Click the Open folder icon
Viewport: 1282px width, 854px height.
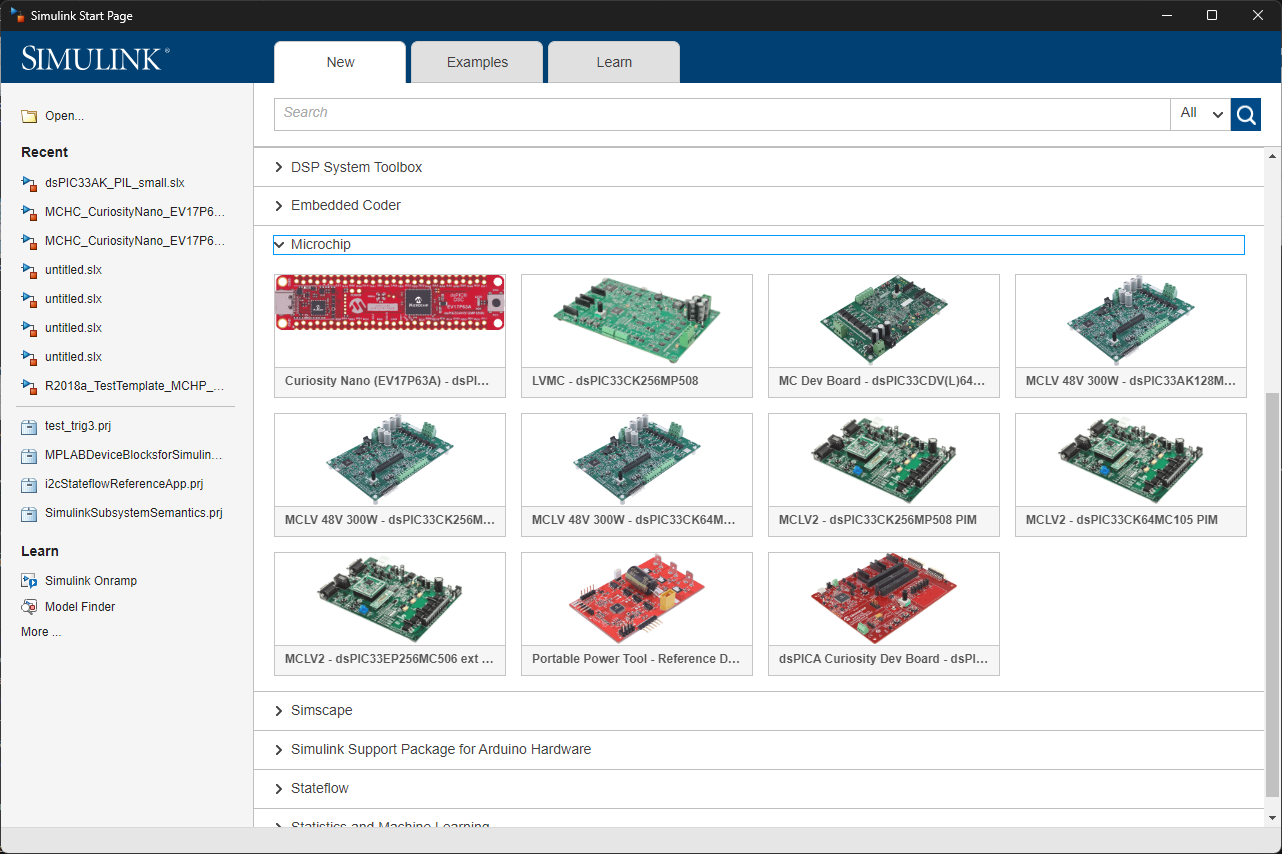29,116
